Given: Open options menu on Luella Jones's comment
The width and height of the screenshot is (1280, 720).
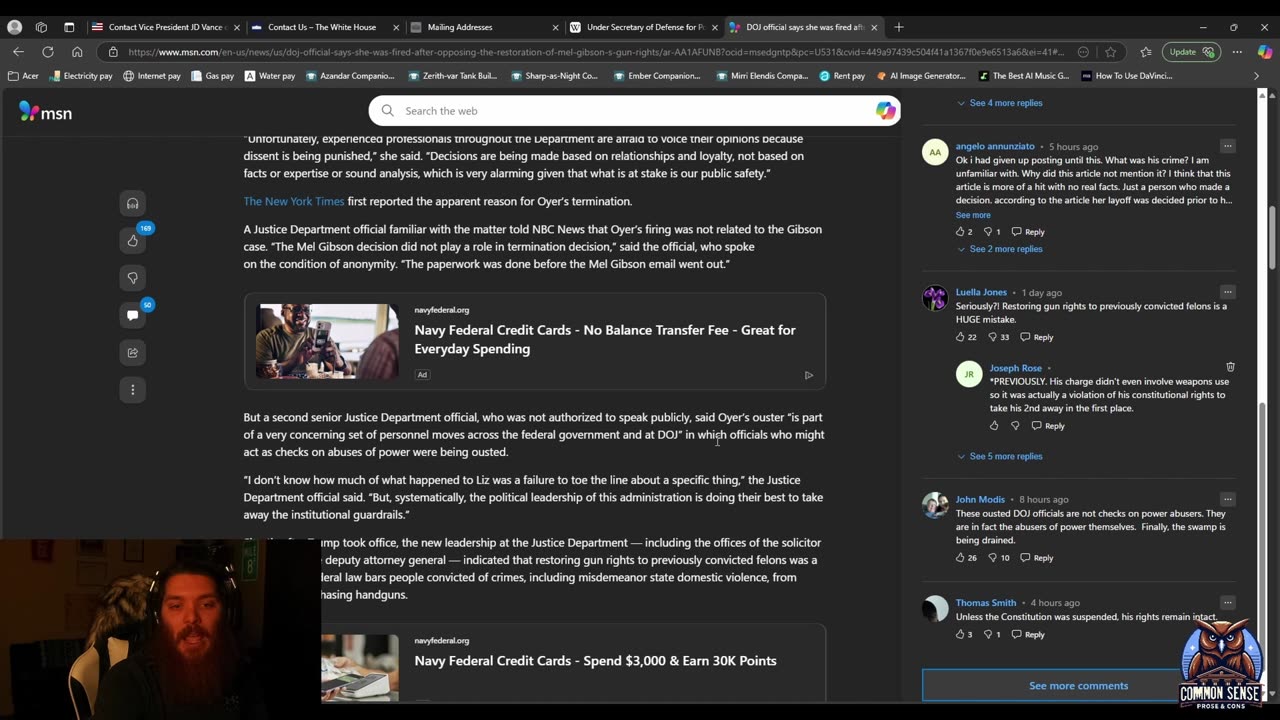Looking at the screenshot, I should pos(1227,292).
